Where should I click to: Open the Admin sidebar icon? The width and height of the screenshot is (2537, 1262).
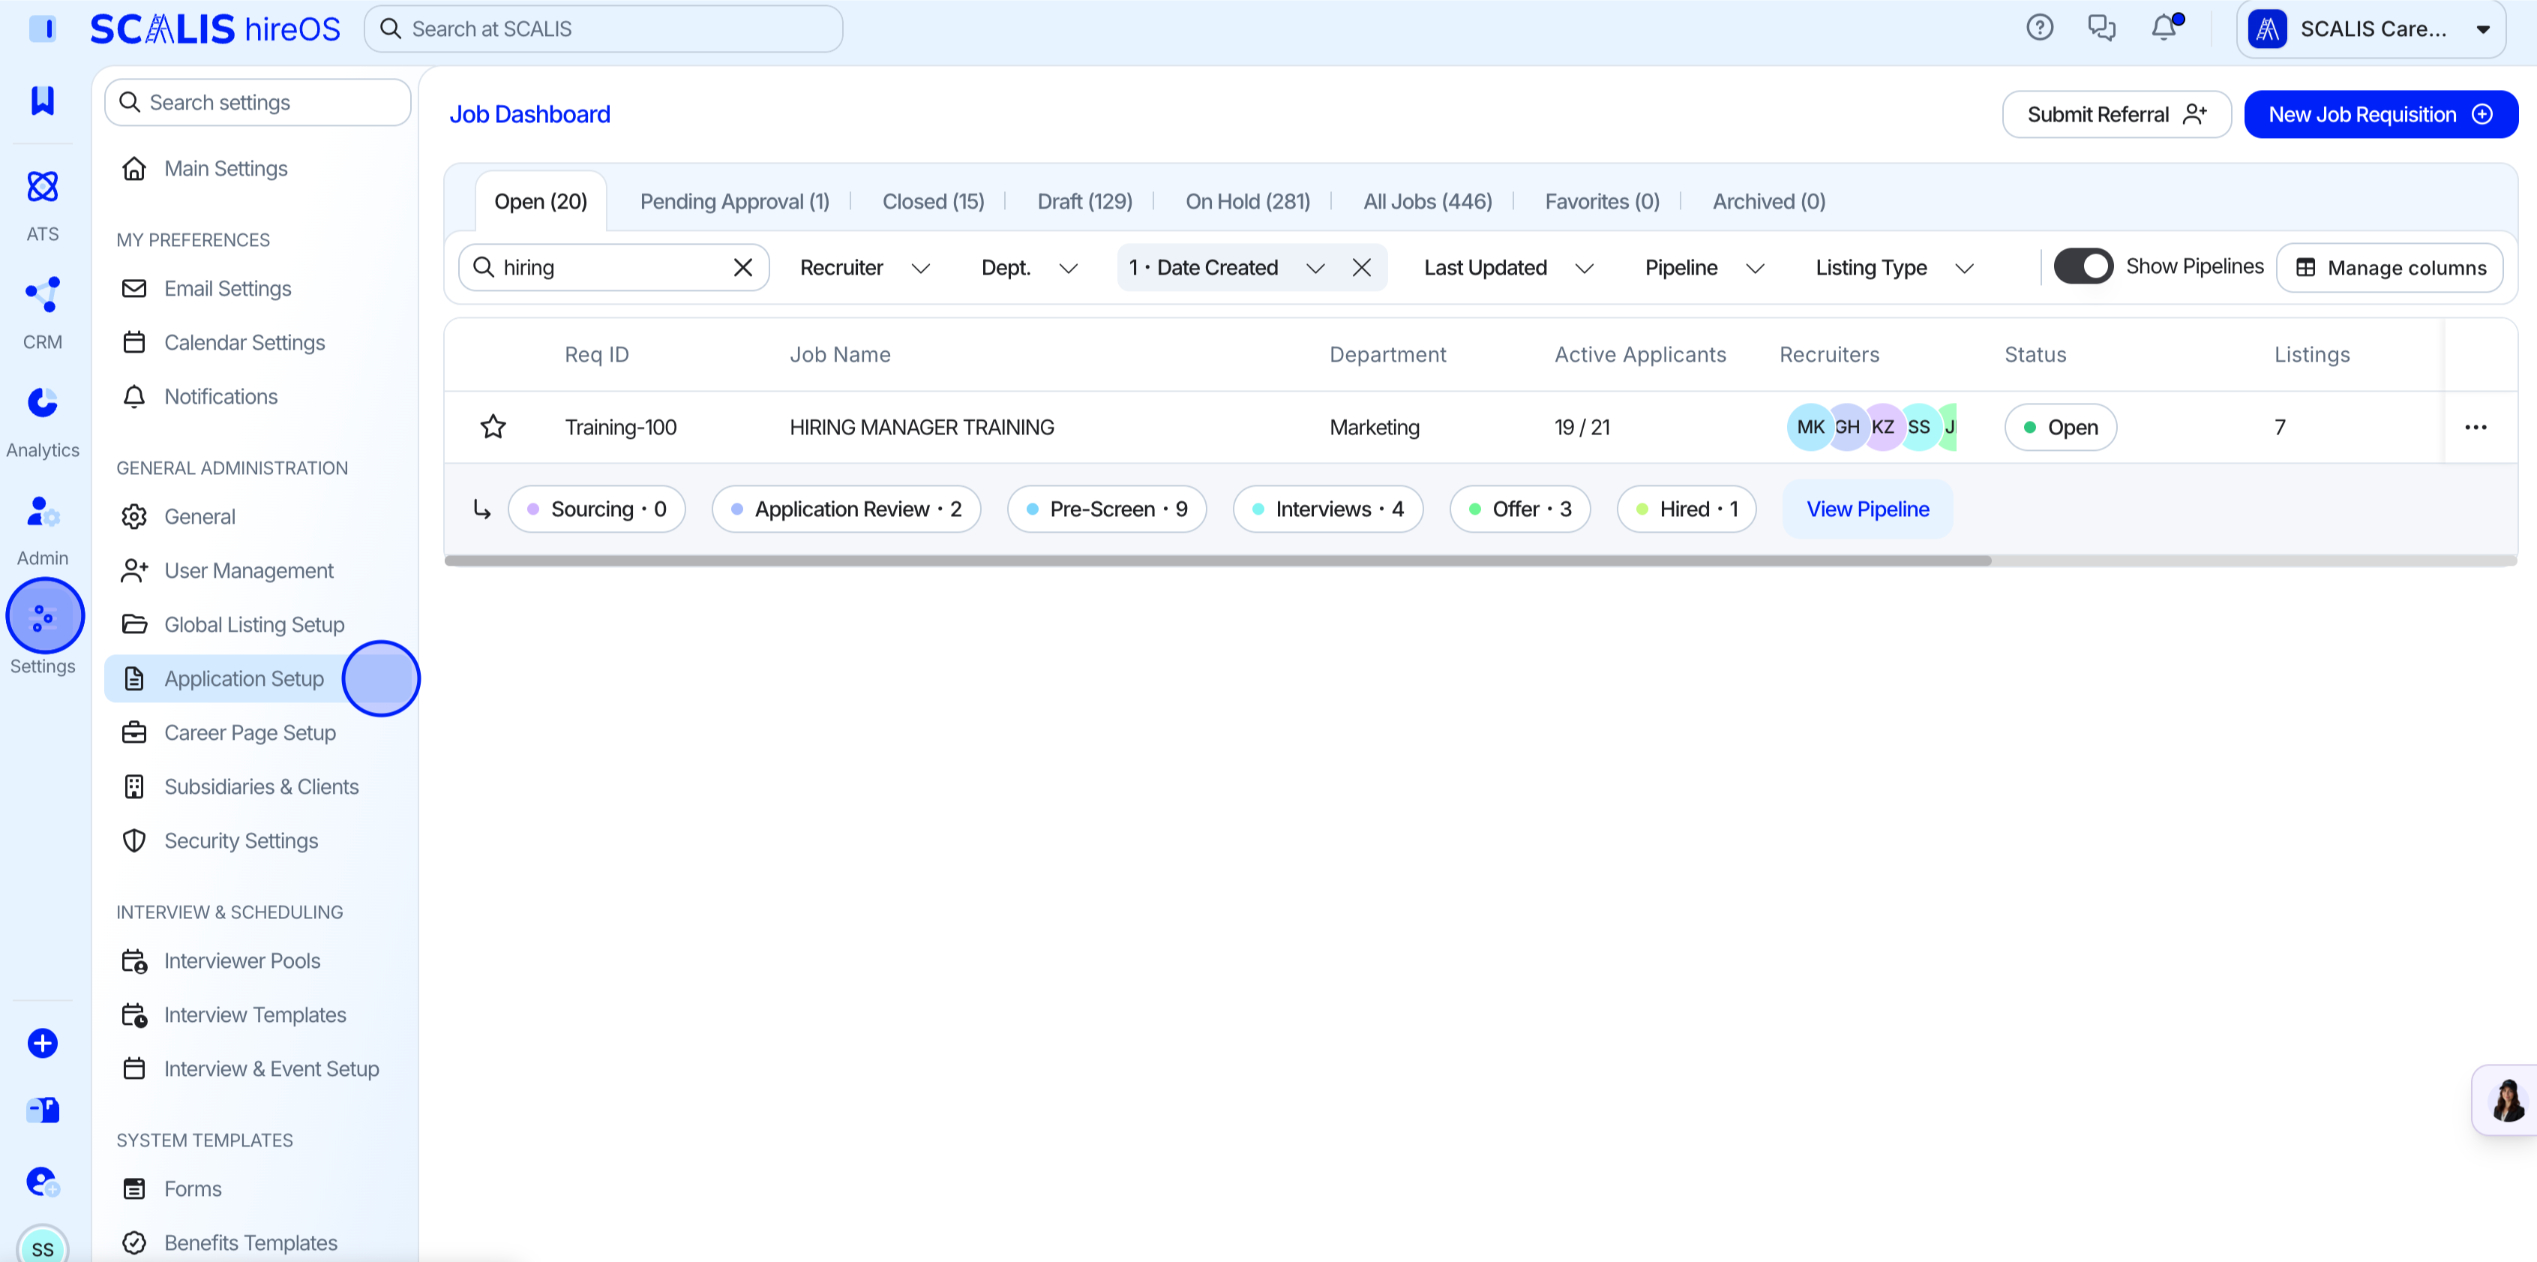coord(42,512)
